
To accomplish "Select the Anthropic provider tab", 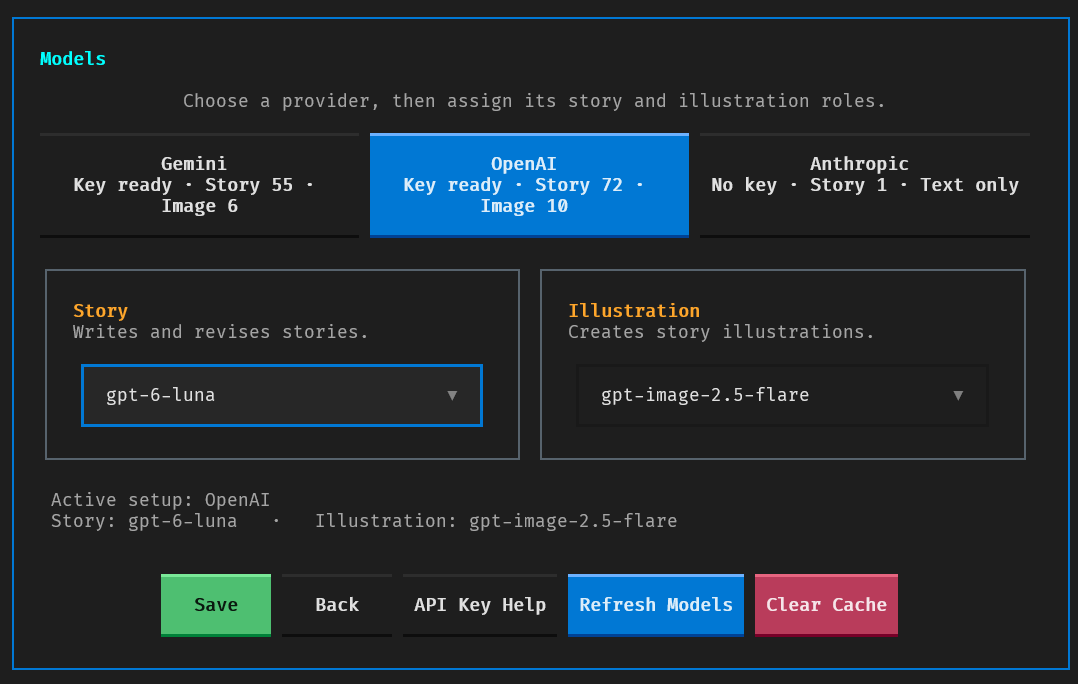I will click(x=865, y=185).
